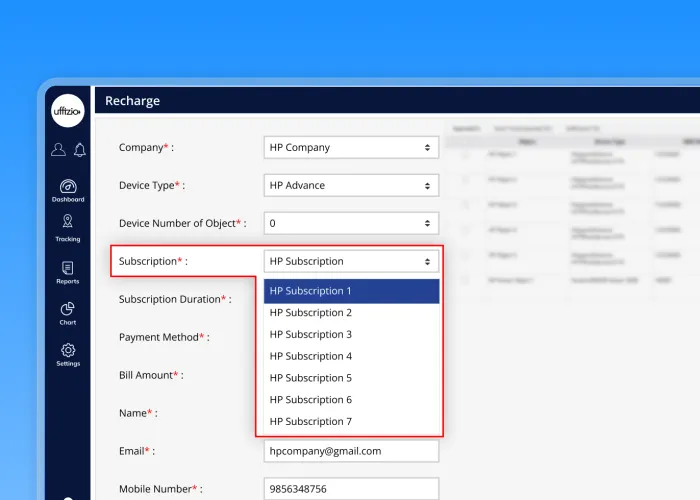
Task: Expand the Device Type dropdown
Action: pyautogui.click(x=351, y=185)
